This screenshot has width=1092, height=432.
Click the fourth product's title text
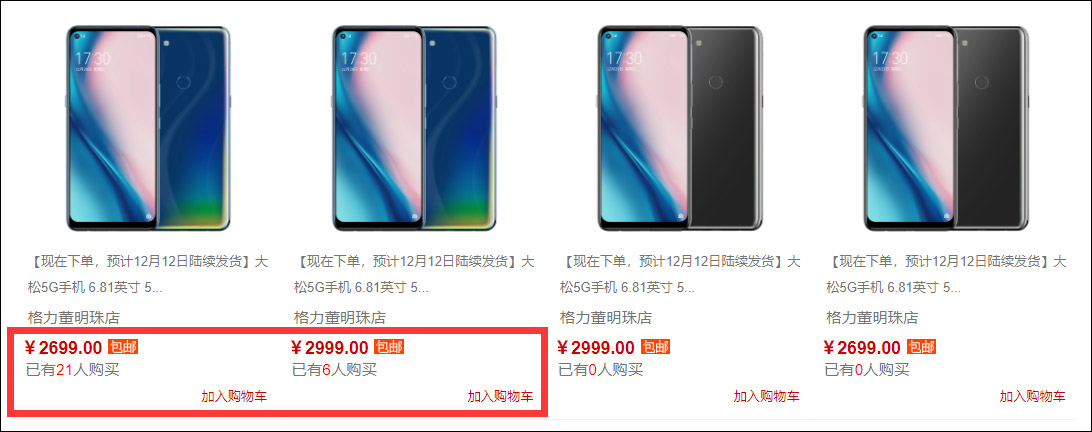946,275
